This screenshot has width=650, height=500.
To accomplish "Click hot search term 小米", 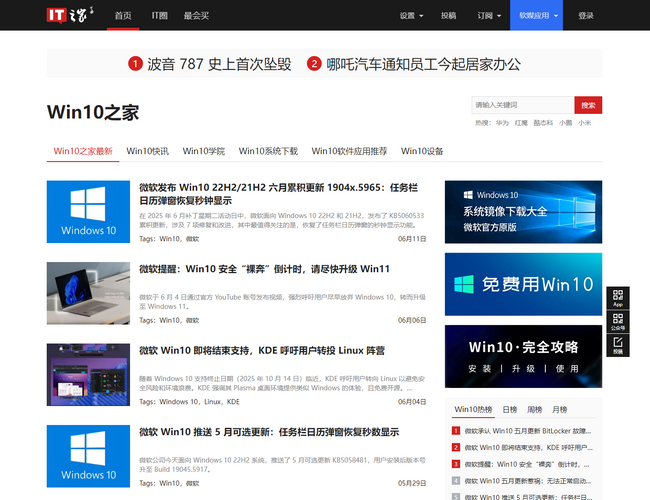I will (585, 123).
